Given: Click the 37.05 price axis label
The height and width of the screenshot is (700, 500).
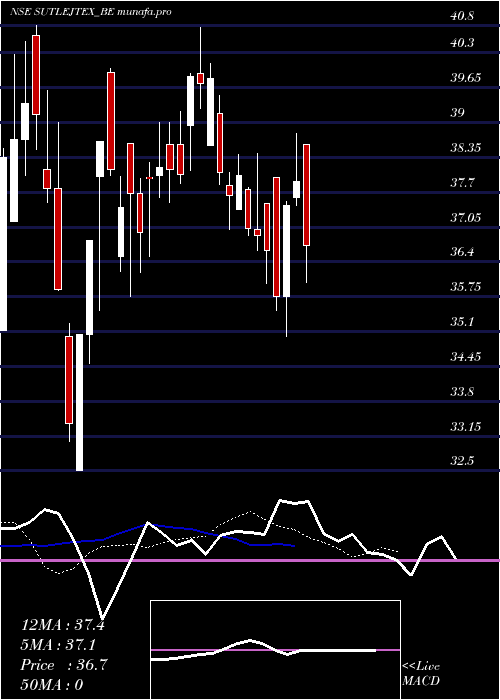Looking at the screenshot, I should (x=466, y=217).
